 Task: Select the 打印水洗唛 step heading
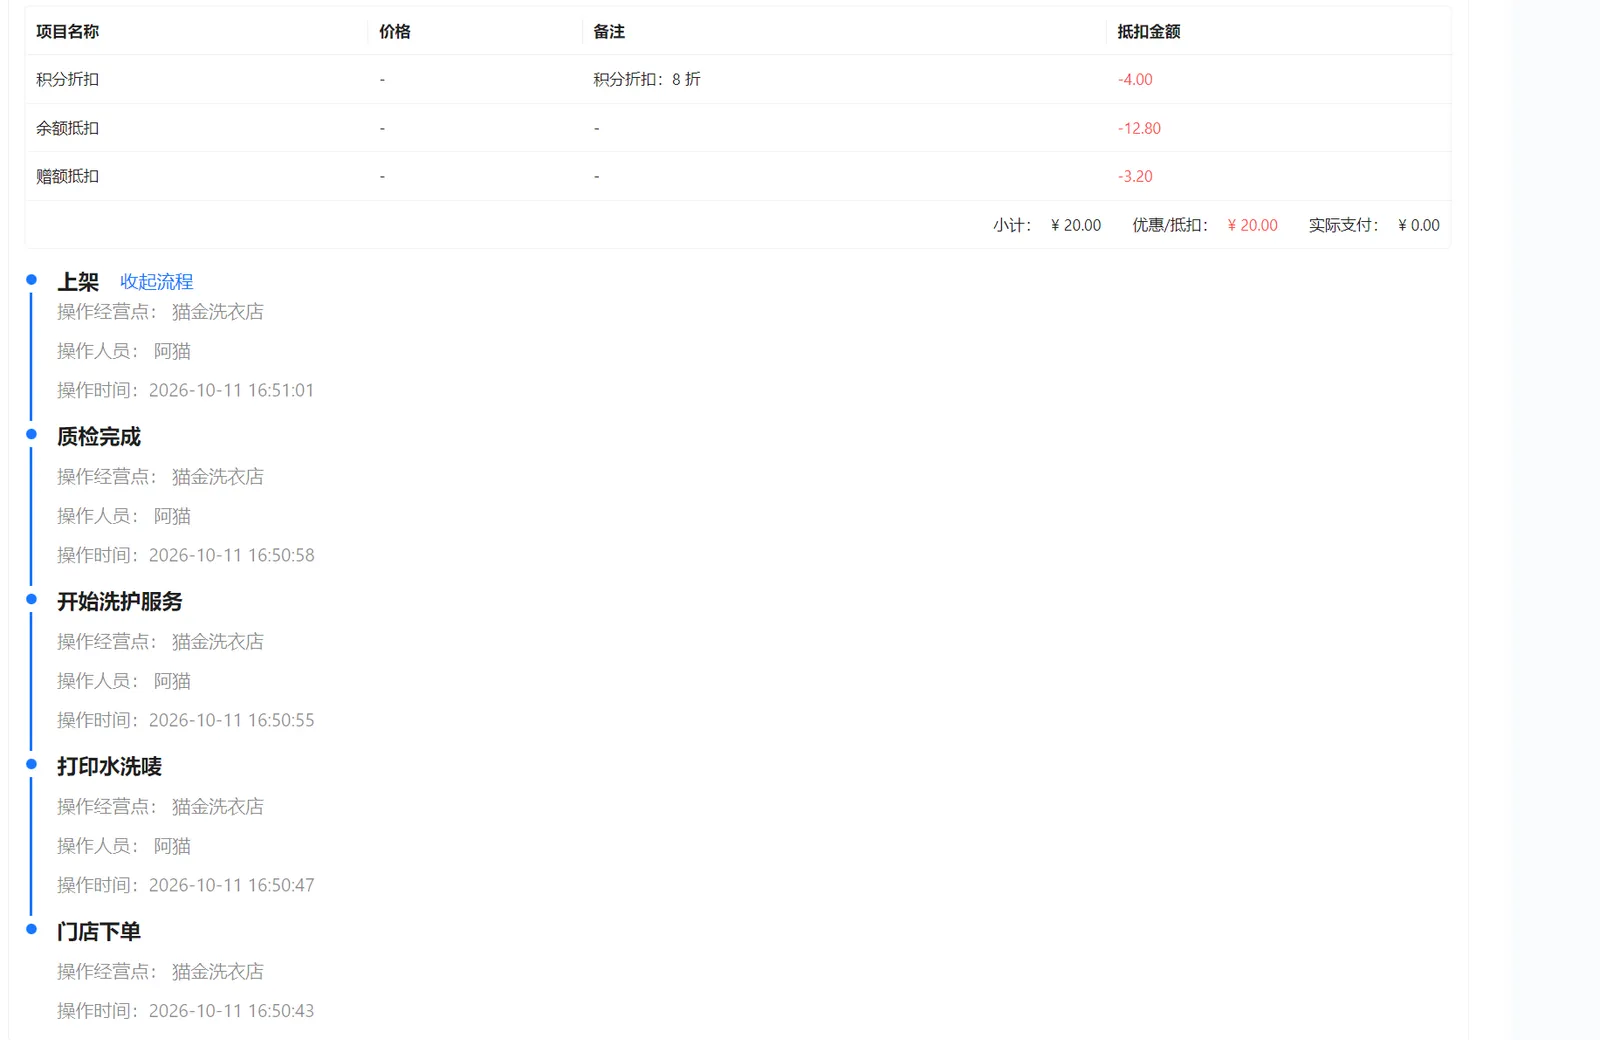109,767
